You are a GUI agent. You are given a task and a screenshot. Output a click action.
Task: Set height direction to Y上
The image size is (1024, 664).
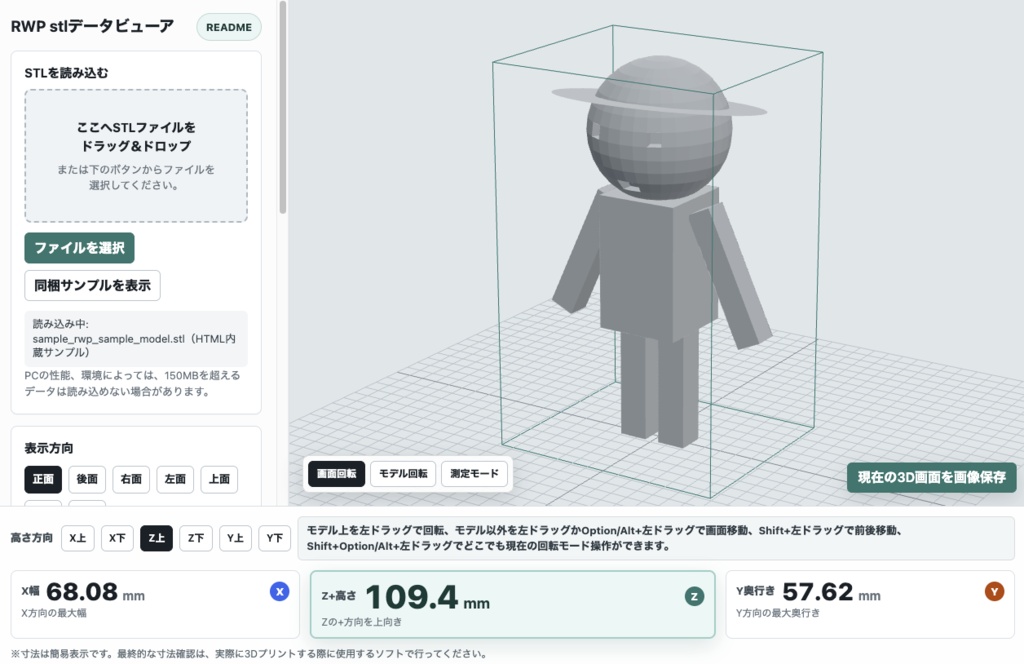point(235,538)
